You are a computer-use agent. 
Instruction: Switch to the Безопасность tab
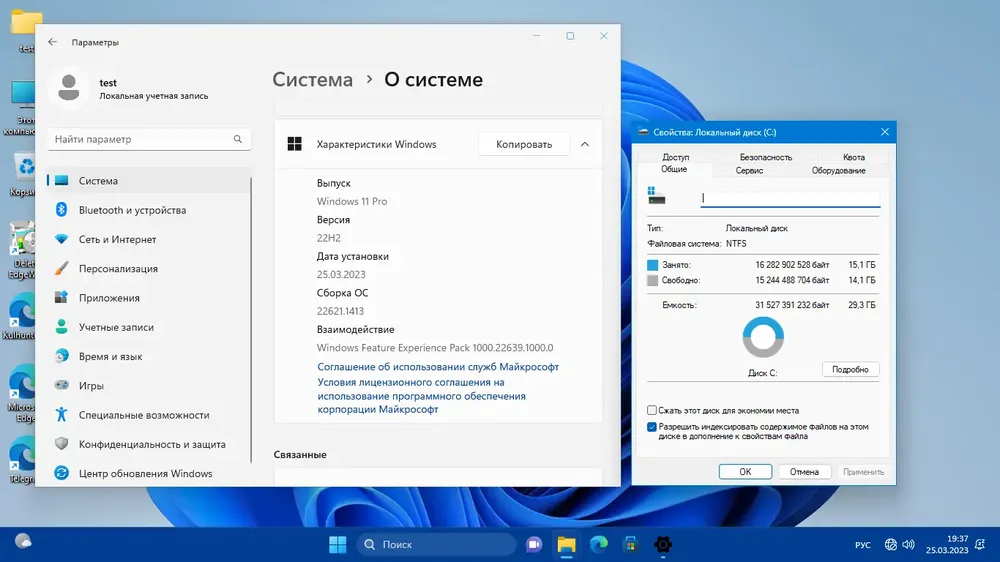pos(765,157)
